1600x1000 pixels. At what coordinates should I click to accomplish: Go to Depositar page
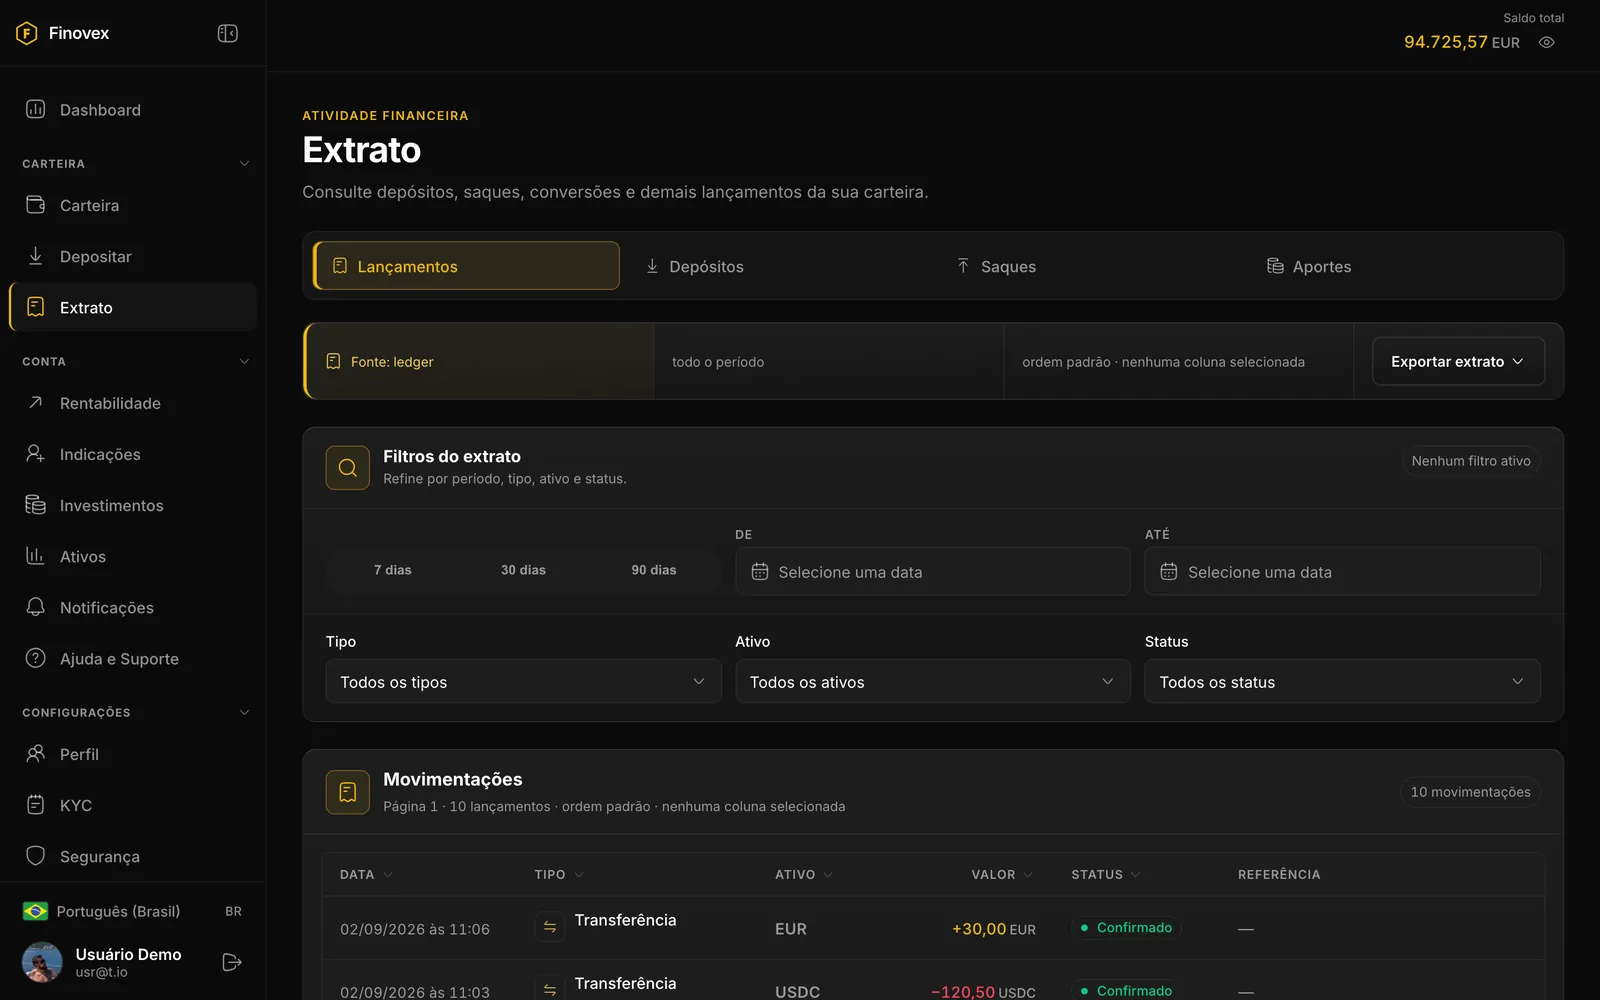[x=133, y=256]
